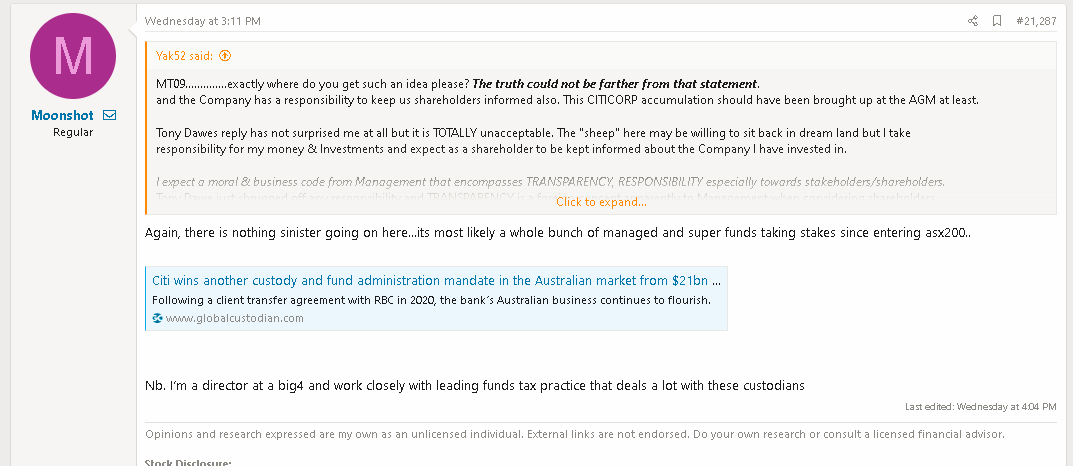
Task: Click the 'Opinions and research expressed' disclaimer text
Action: [575, 434]
